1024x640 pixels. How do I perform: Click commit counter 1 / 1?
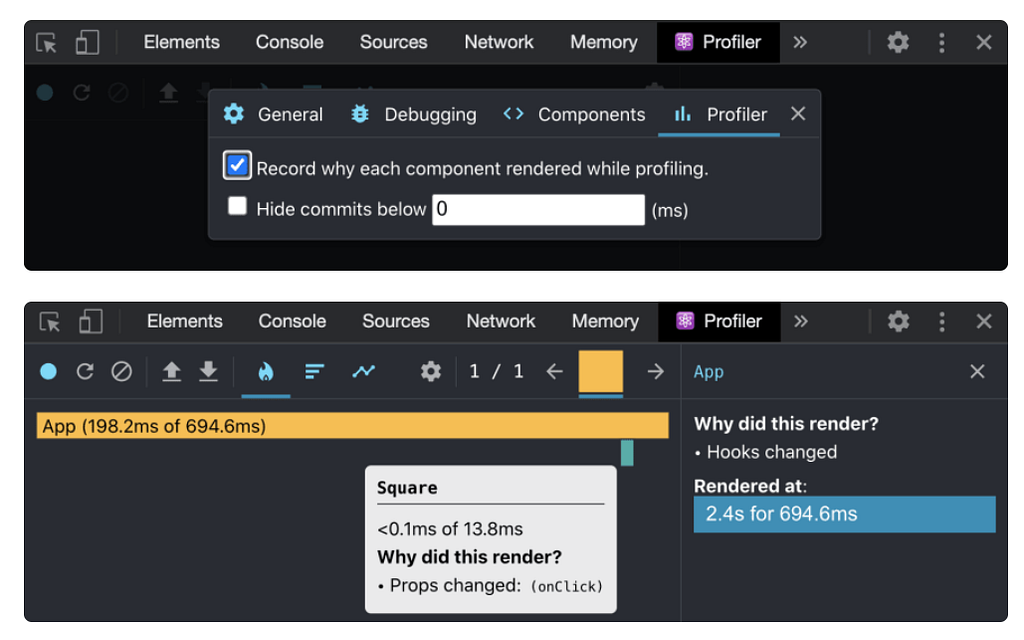coord(496,372)
